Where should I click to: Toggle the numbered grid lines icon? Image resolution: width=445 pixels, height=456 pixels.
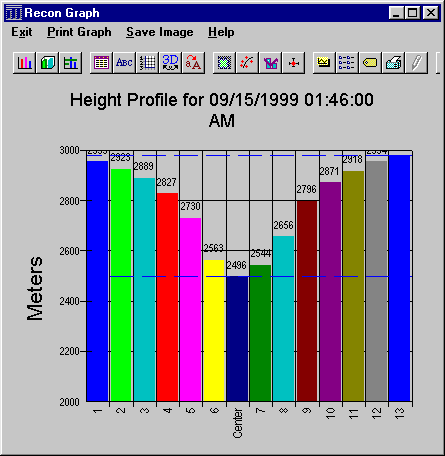point(147,63)
